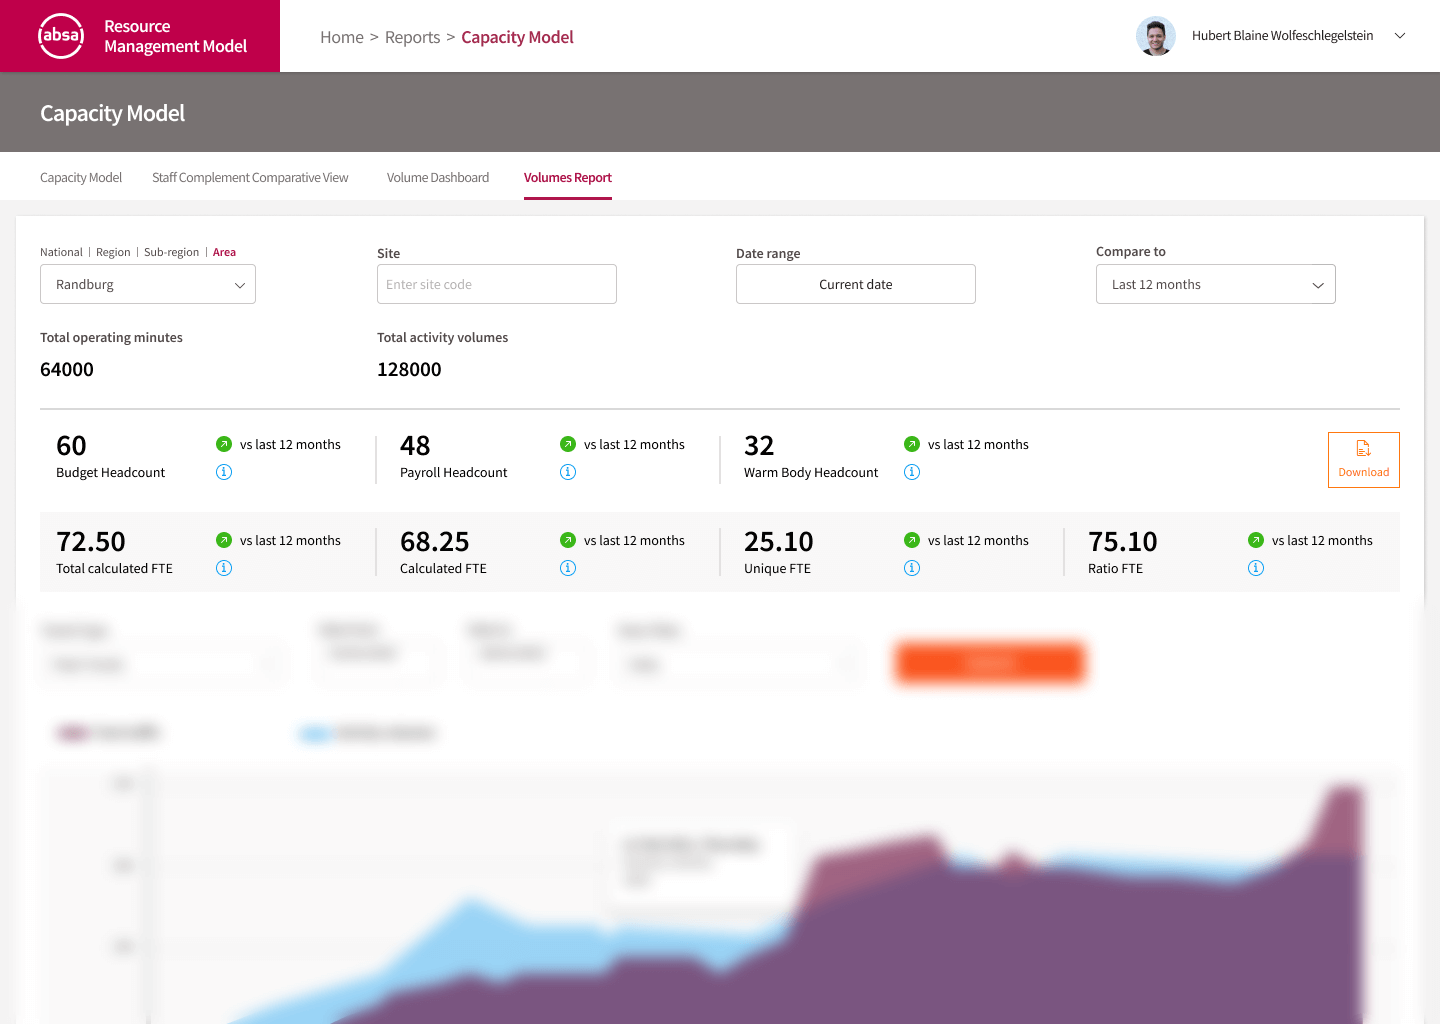Switch to Volume Dashboard tab
The height and width of the screenshot is (1024, 1440).
click(x=438, y=178)
